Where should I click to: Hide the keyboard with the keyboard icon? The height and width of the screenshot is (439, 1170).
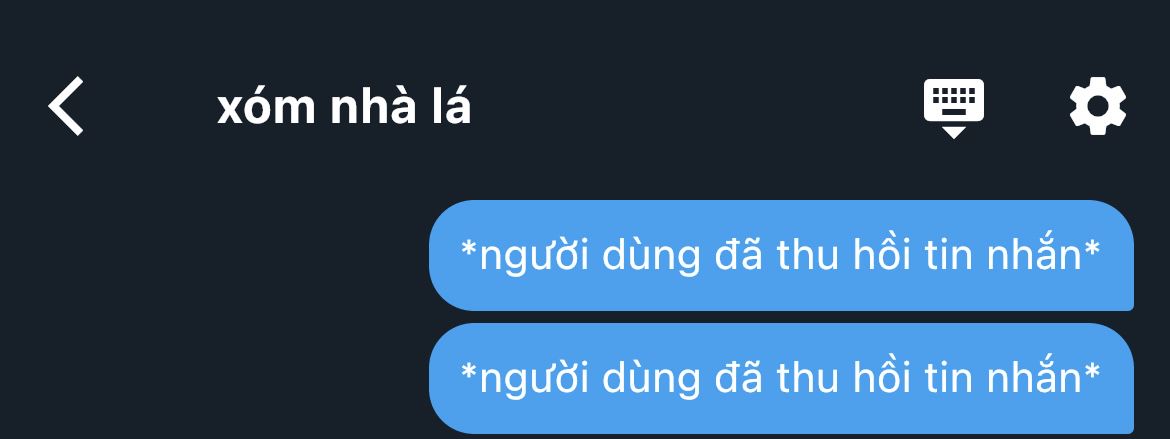[954, 108]
